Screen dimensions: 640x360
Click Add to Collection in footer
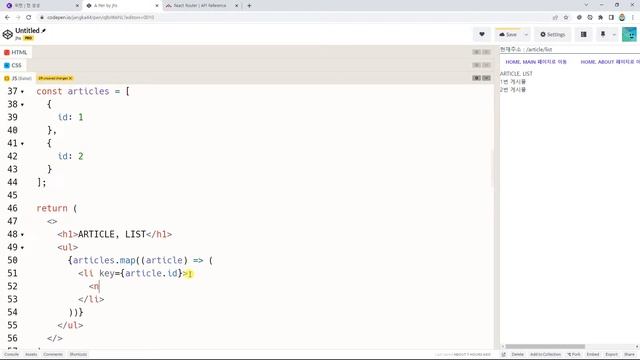pos(545,354)
